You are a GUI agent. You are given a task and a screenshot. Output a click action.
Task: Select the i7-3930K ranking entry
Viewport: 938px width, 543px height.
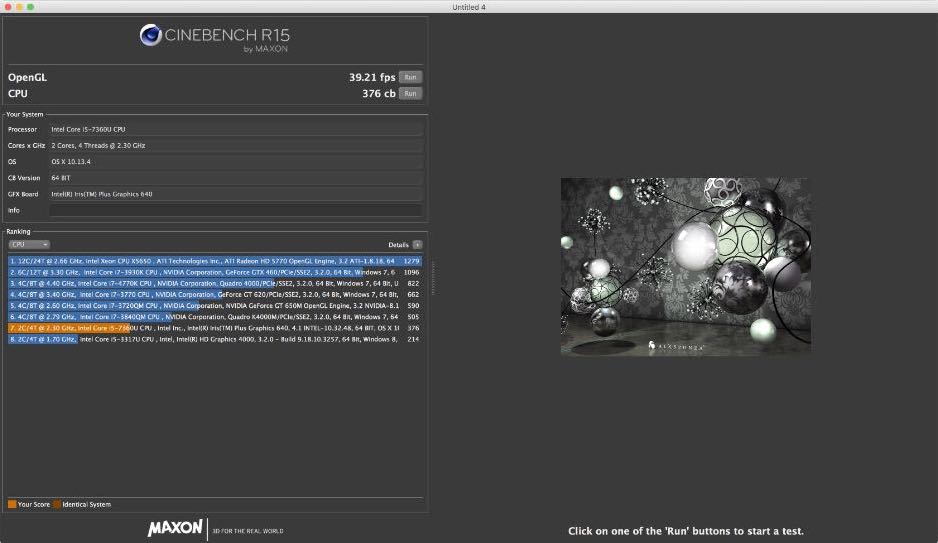[214, 272]
